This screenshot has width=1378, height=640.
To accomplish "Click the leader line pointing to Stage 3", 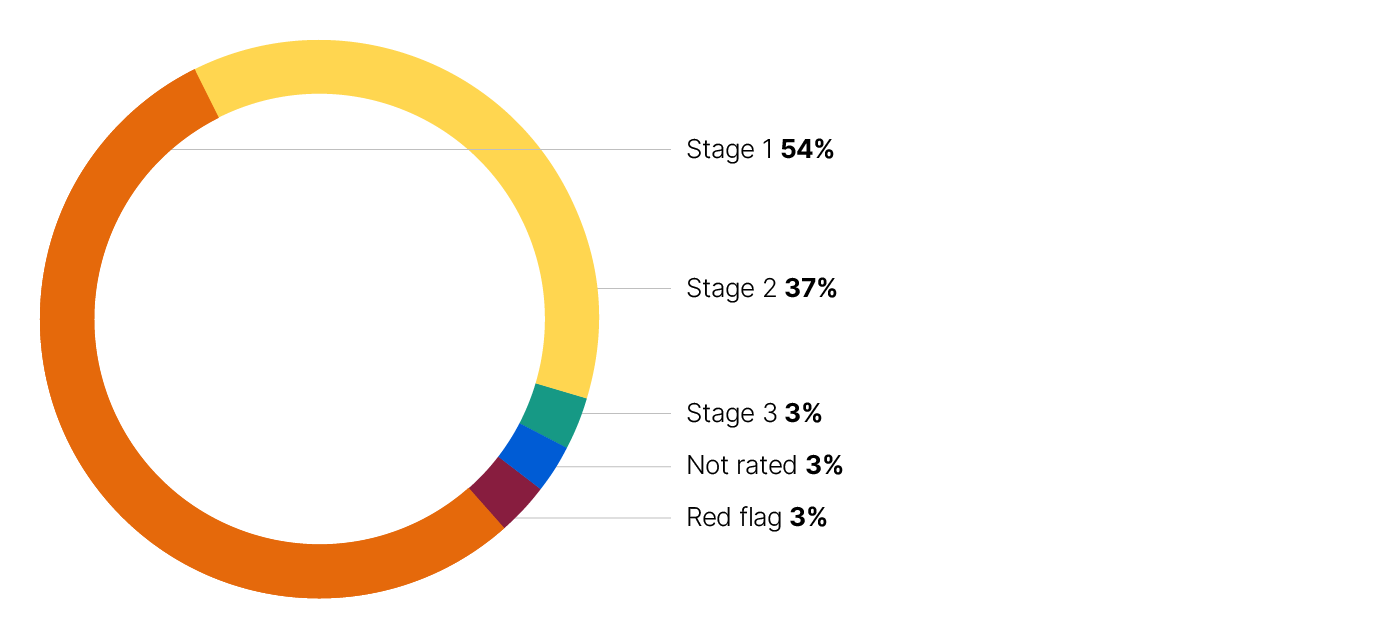I will pyautogui.click(x=628, y=414).
